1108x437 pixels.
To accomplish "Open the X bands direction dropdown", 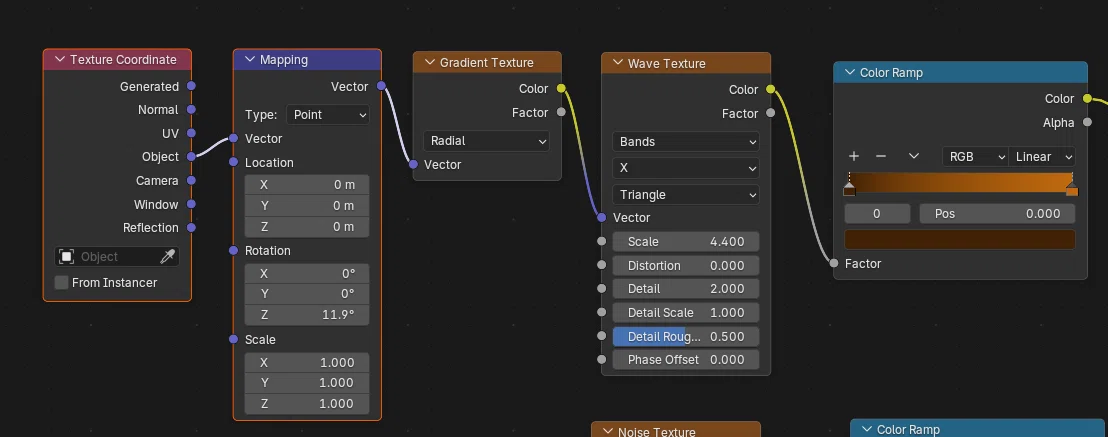I will [685, 168].
